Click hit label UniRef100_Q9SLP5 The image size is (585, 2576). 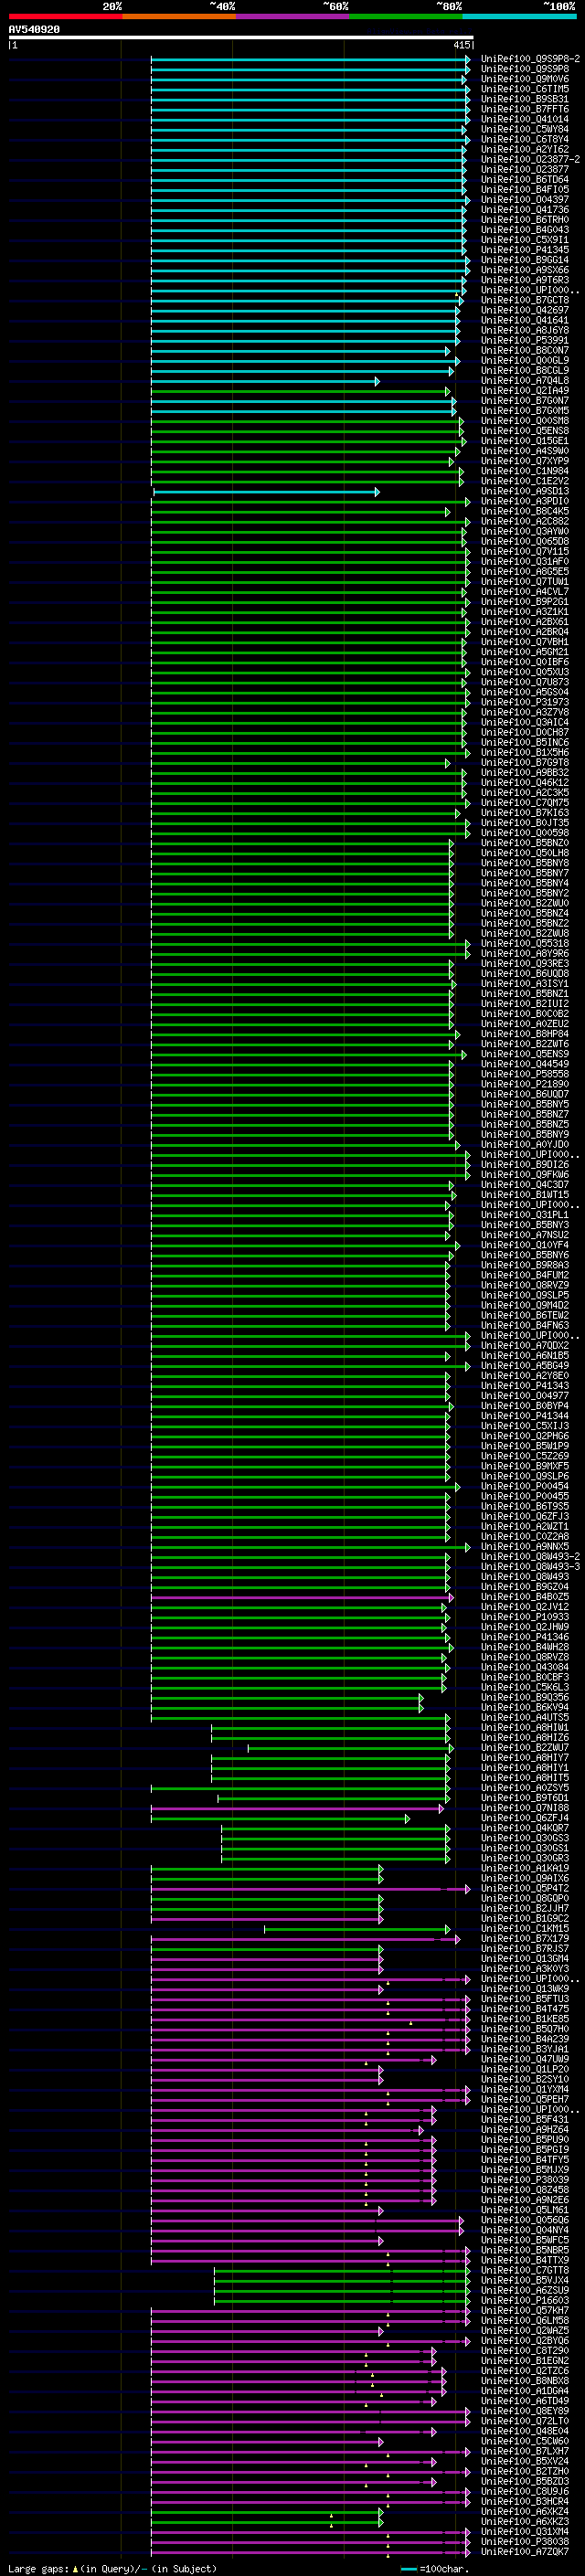[524, 1295]
